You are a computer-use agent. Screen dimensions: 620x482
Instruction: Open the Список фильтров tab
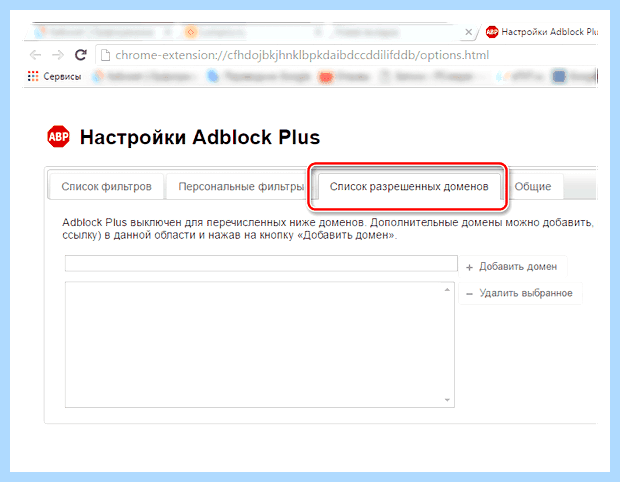coord(106,186)
